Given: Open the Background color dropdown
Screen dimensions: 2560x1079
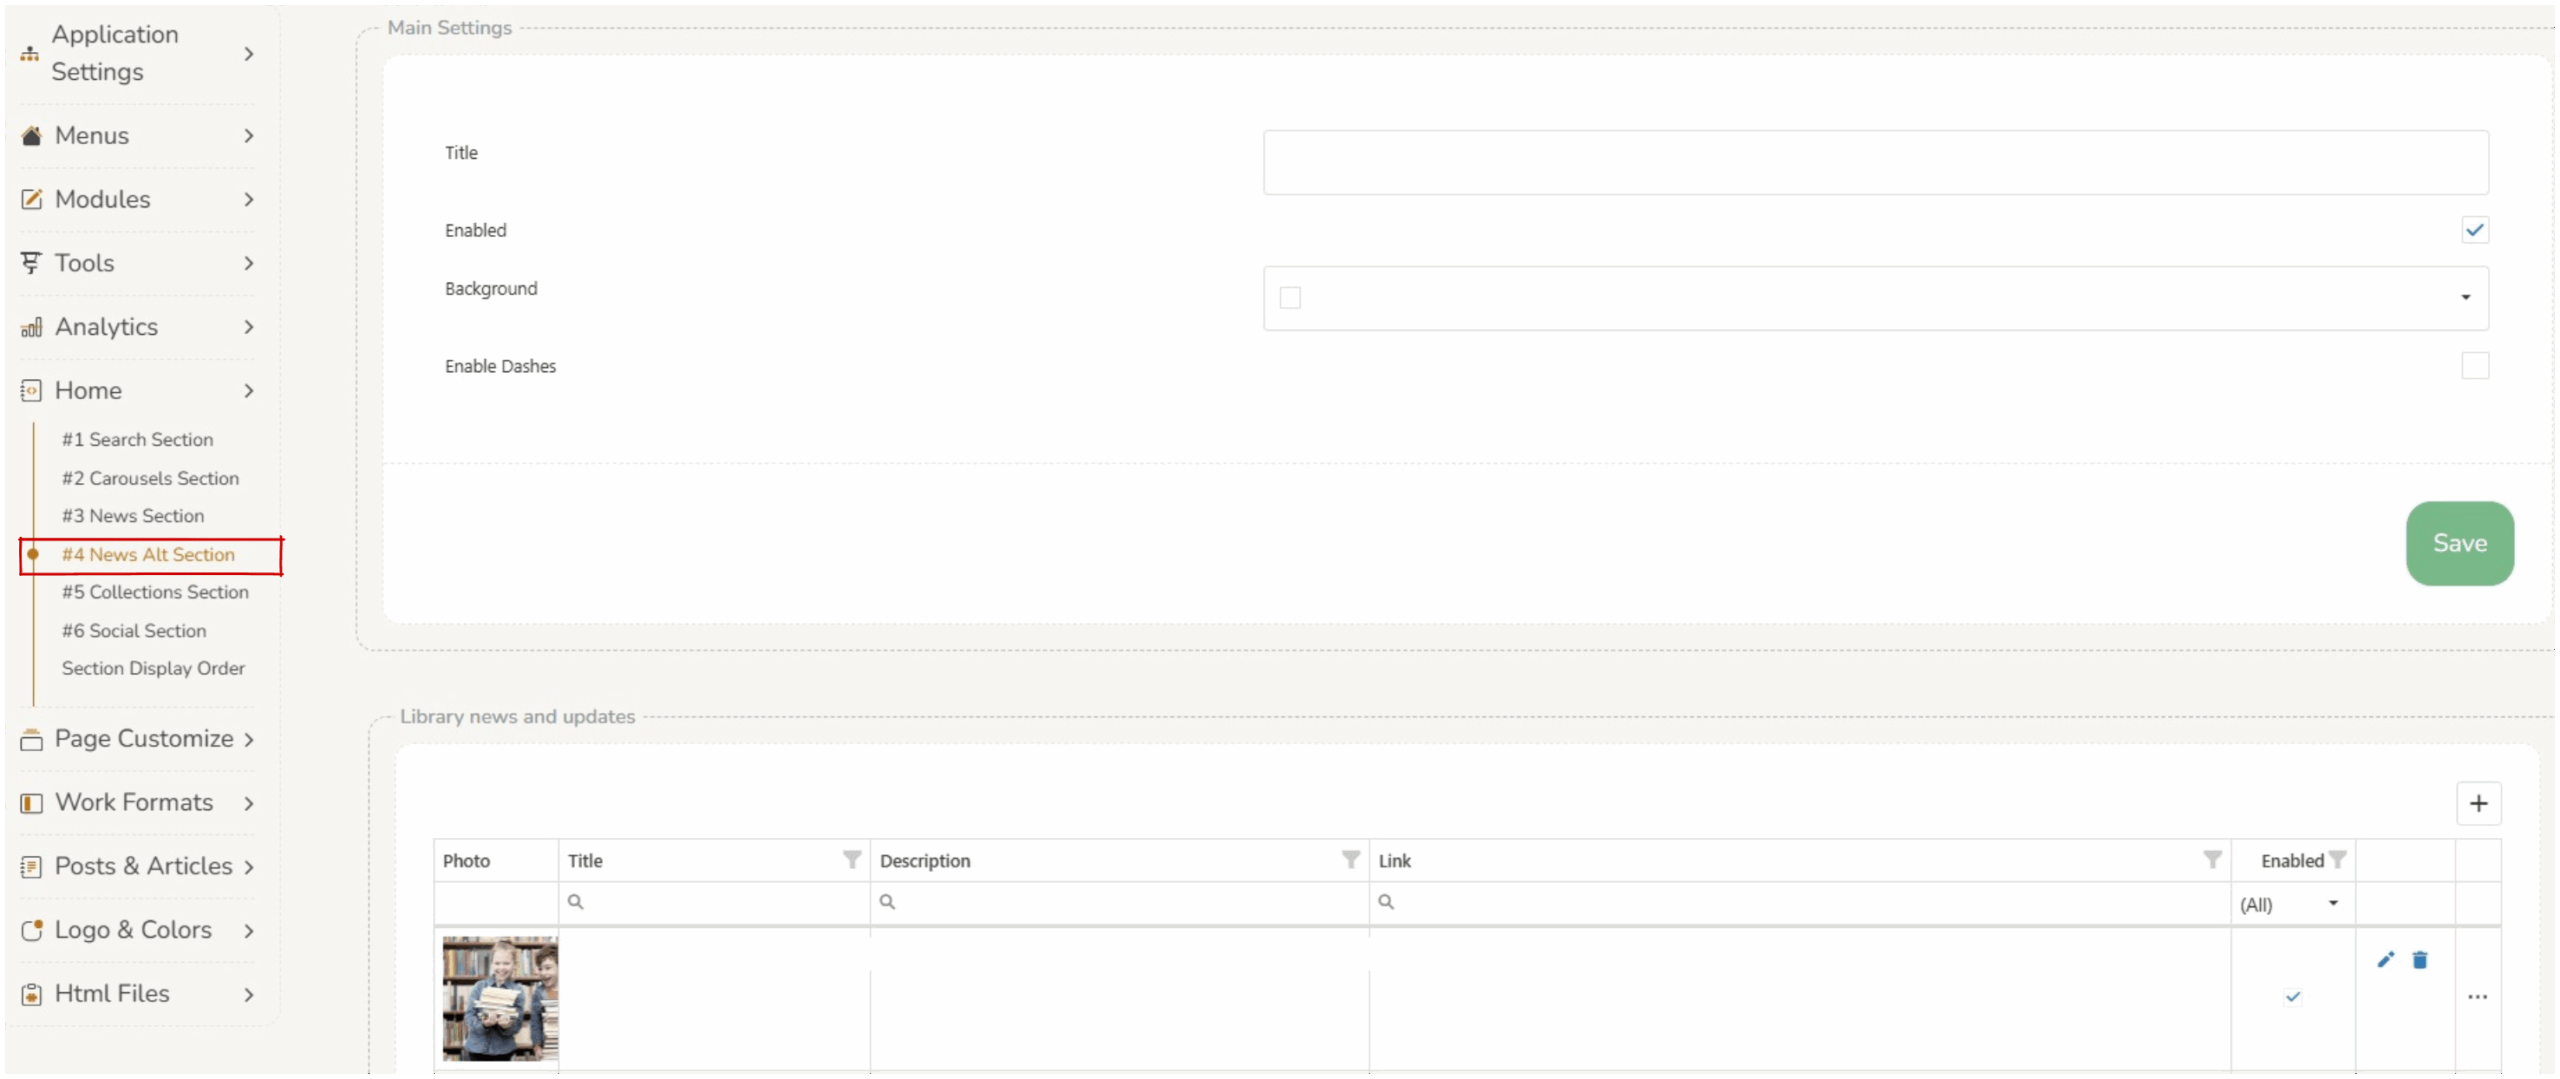Looking at the screenshot, I should coord(2465,298).
